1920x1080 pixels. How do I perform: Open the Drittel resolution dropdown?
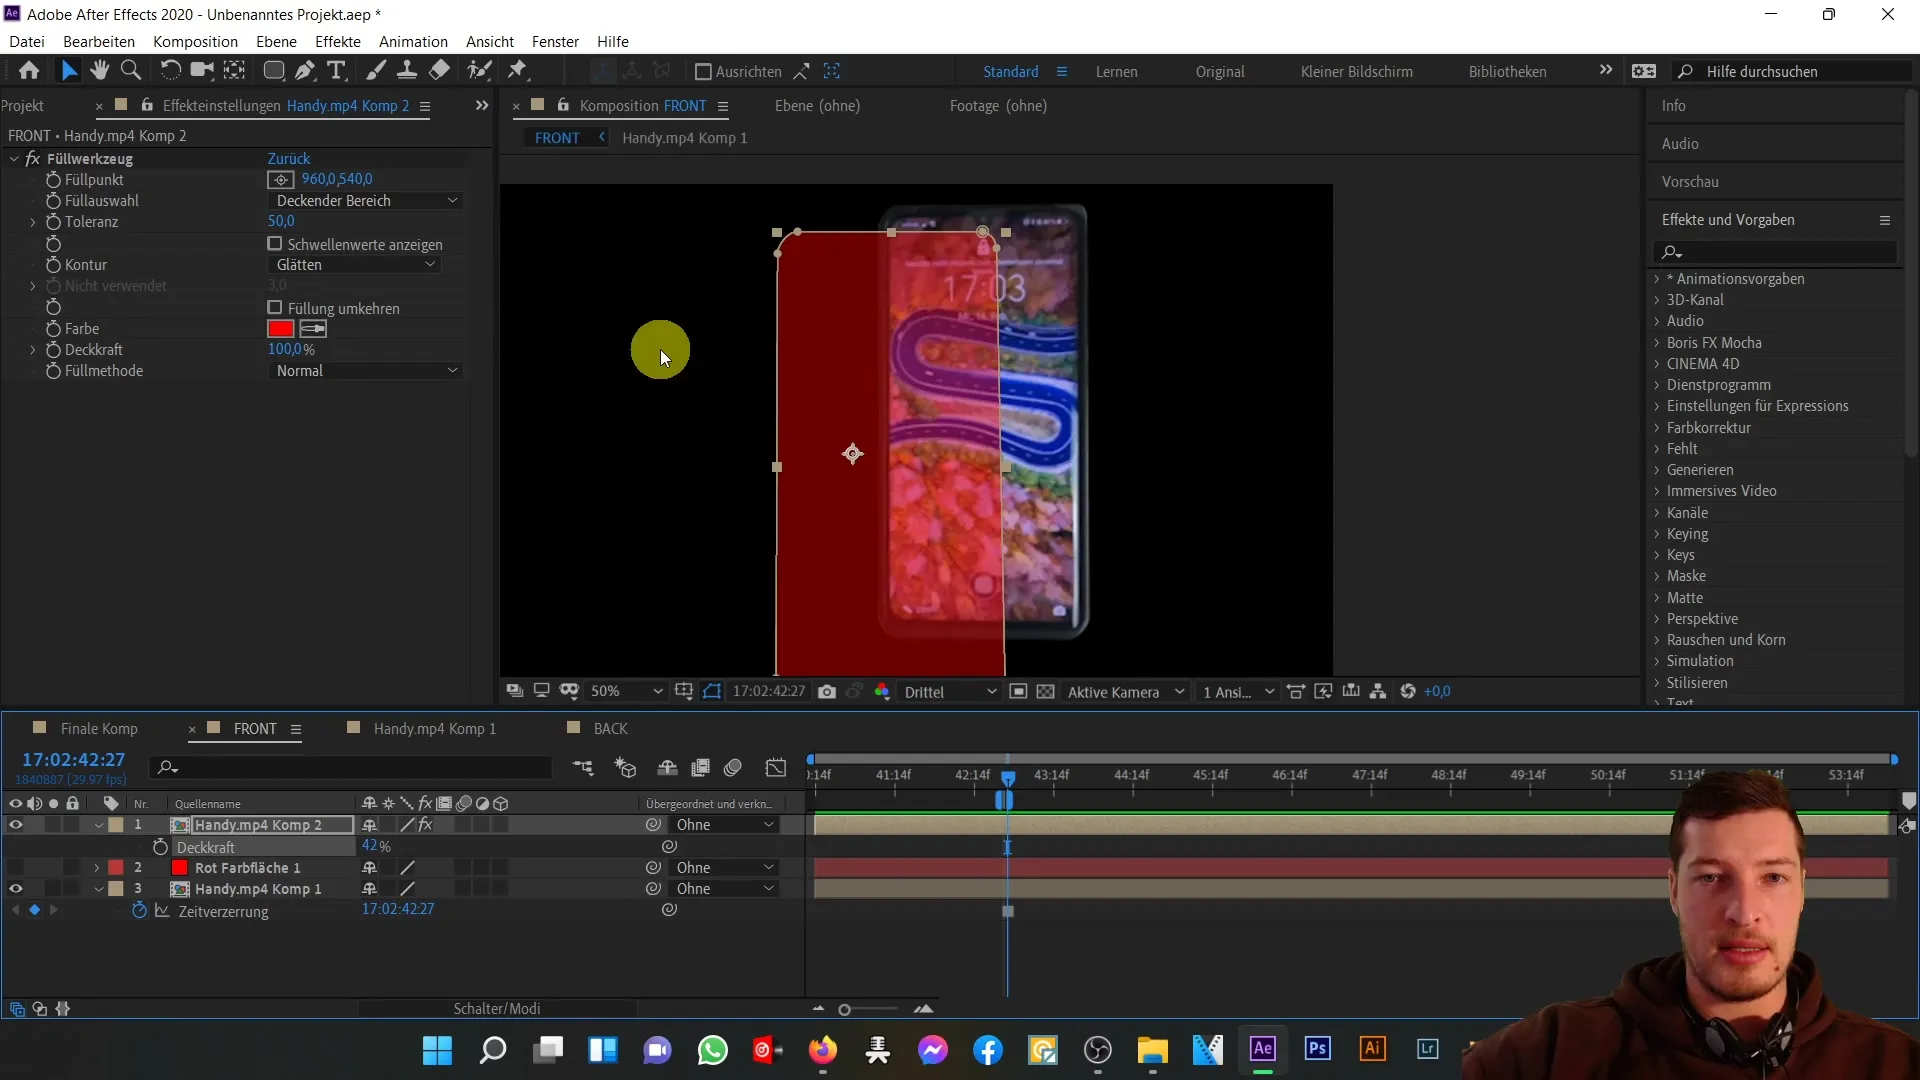(x=950, y=692)
